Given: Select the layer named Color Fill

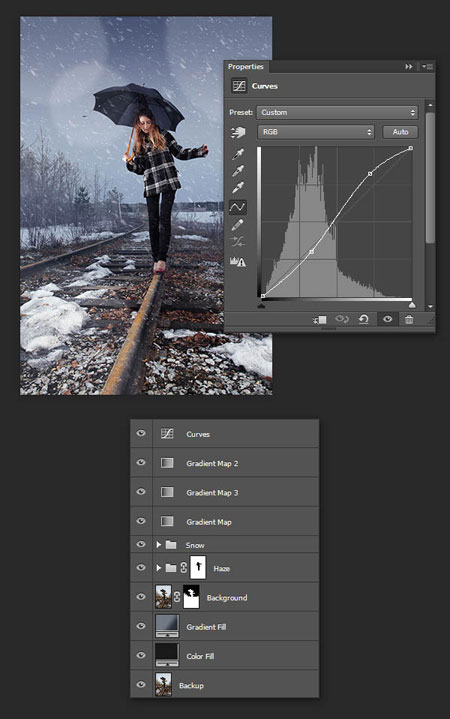Looking at the screenshot, I should pyautogui.click(x=225, y=655).
